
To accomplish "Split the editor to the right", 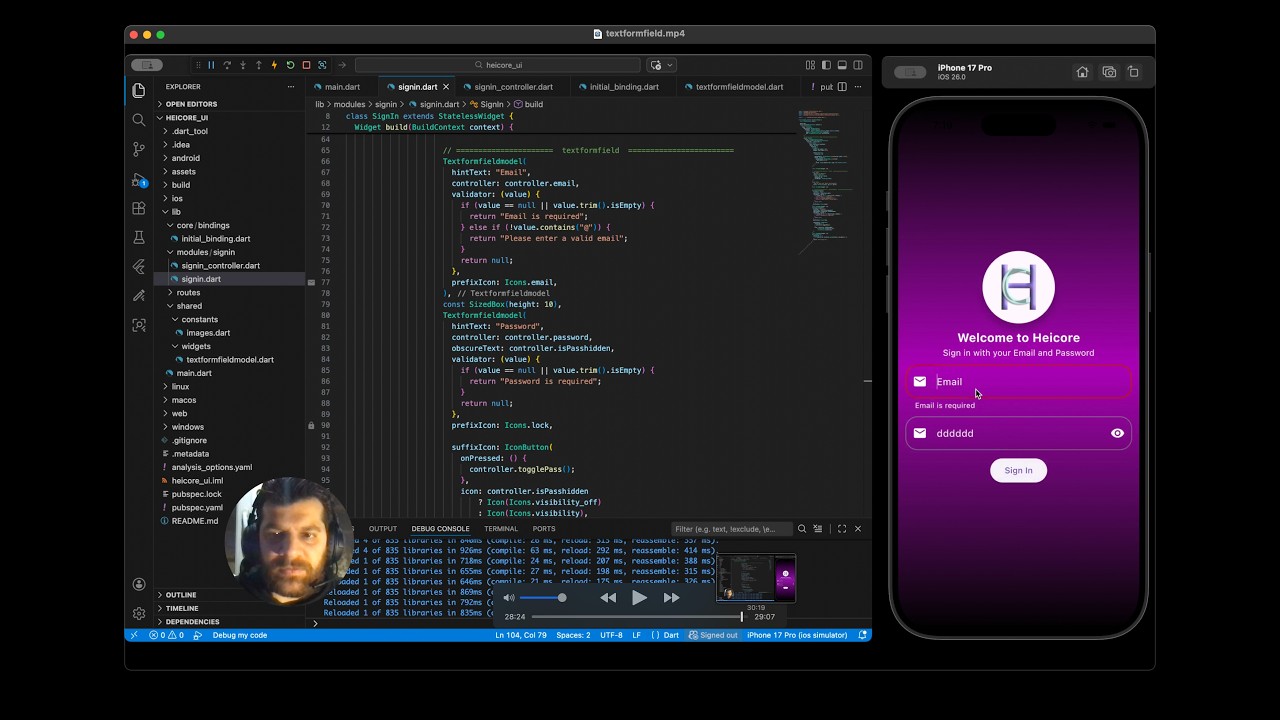I will point(842,87).
